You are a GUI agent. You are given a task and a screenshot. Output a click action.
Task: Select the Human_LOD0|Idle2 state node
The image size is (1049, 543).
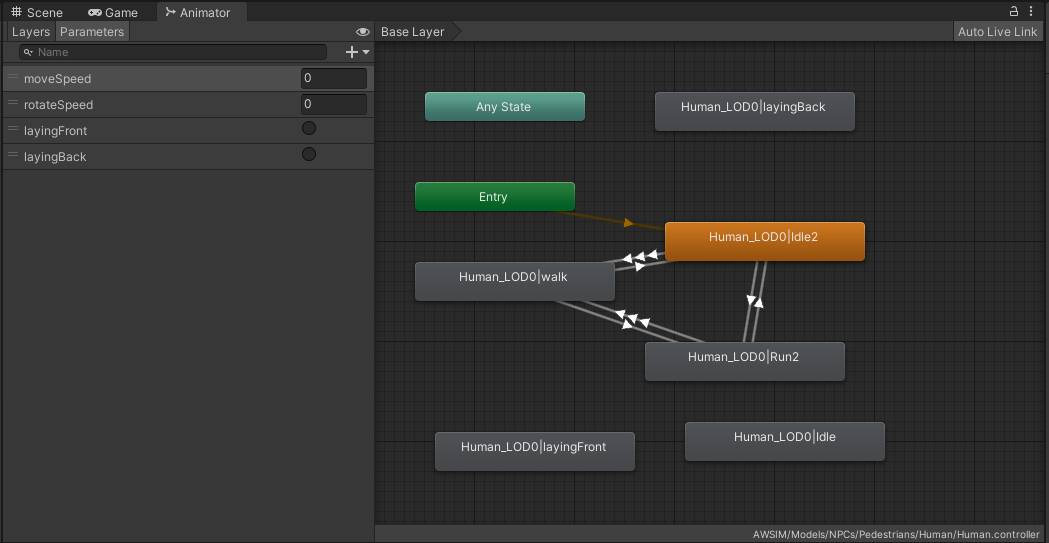[x=764, y=241]
